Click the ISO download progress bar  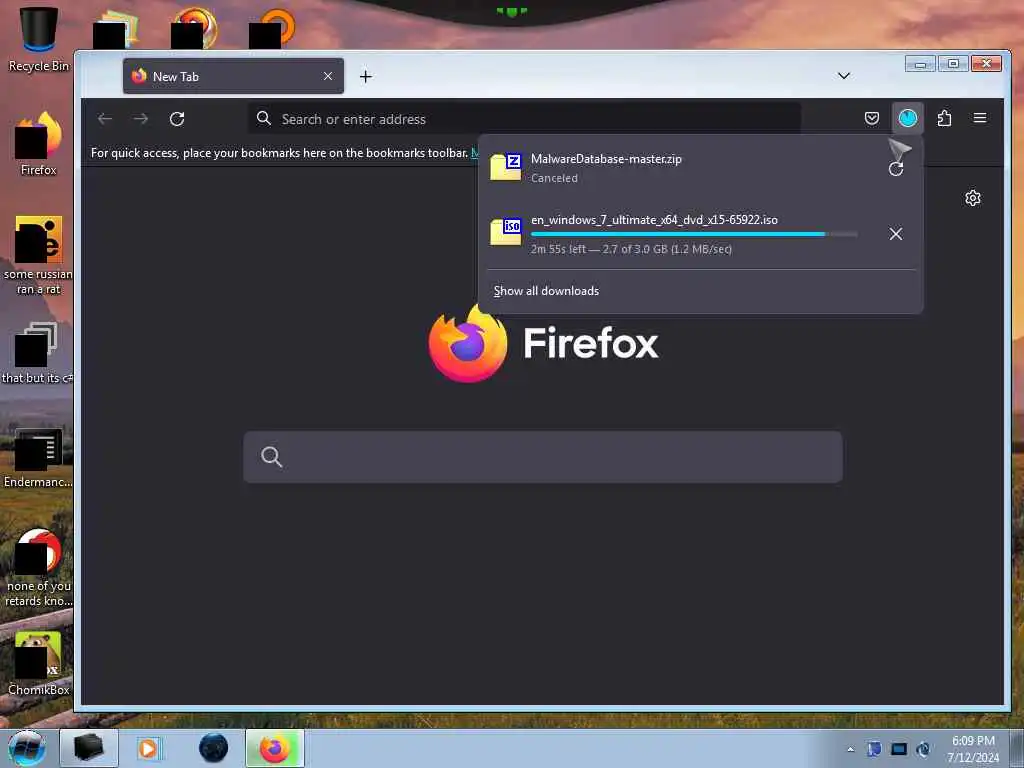(x=694, y=234)
